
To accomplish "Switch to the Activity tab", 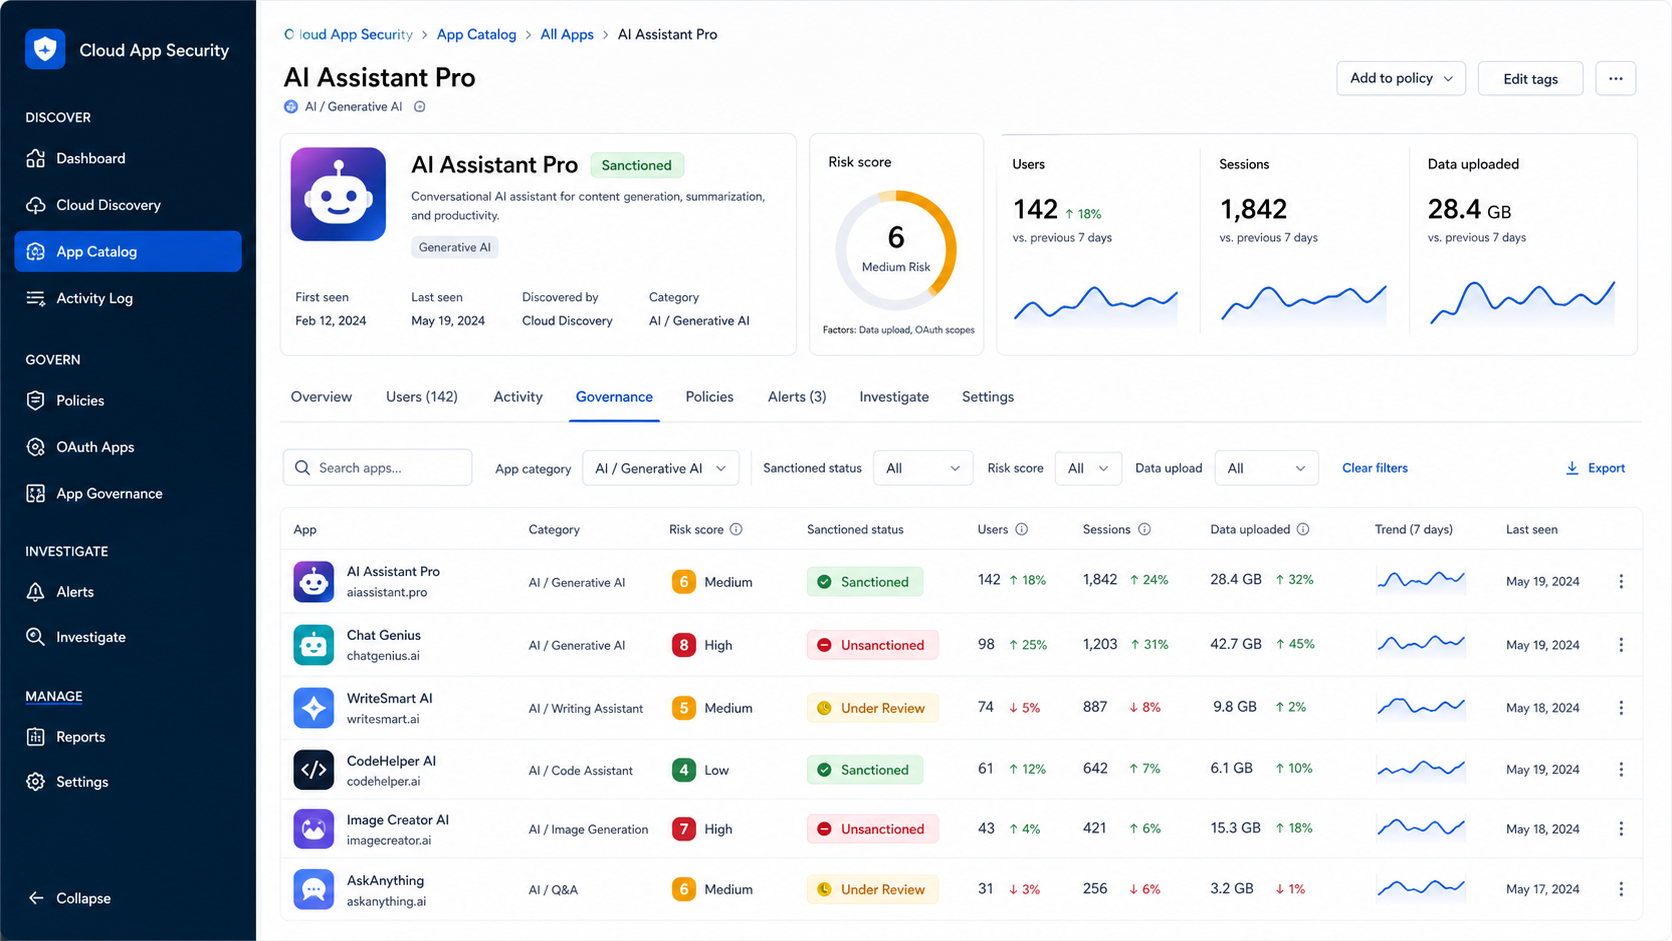I will (x=518, y=397).
